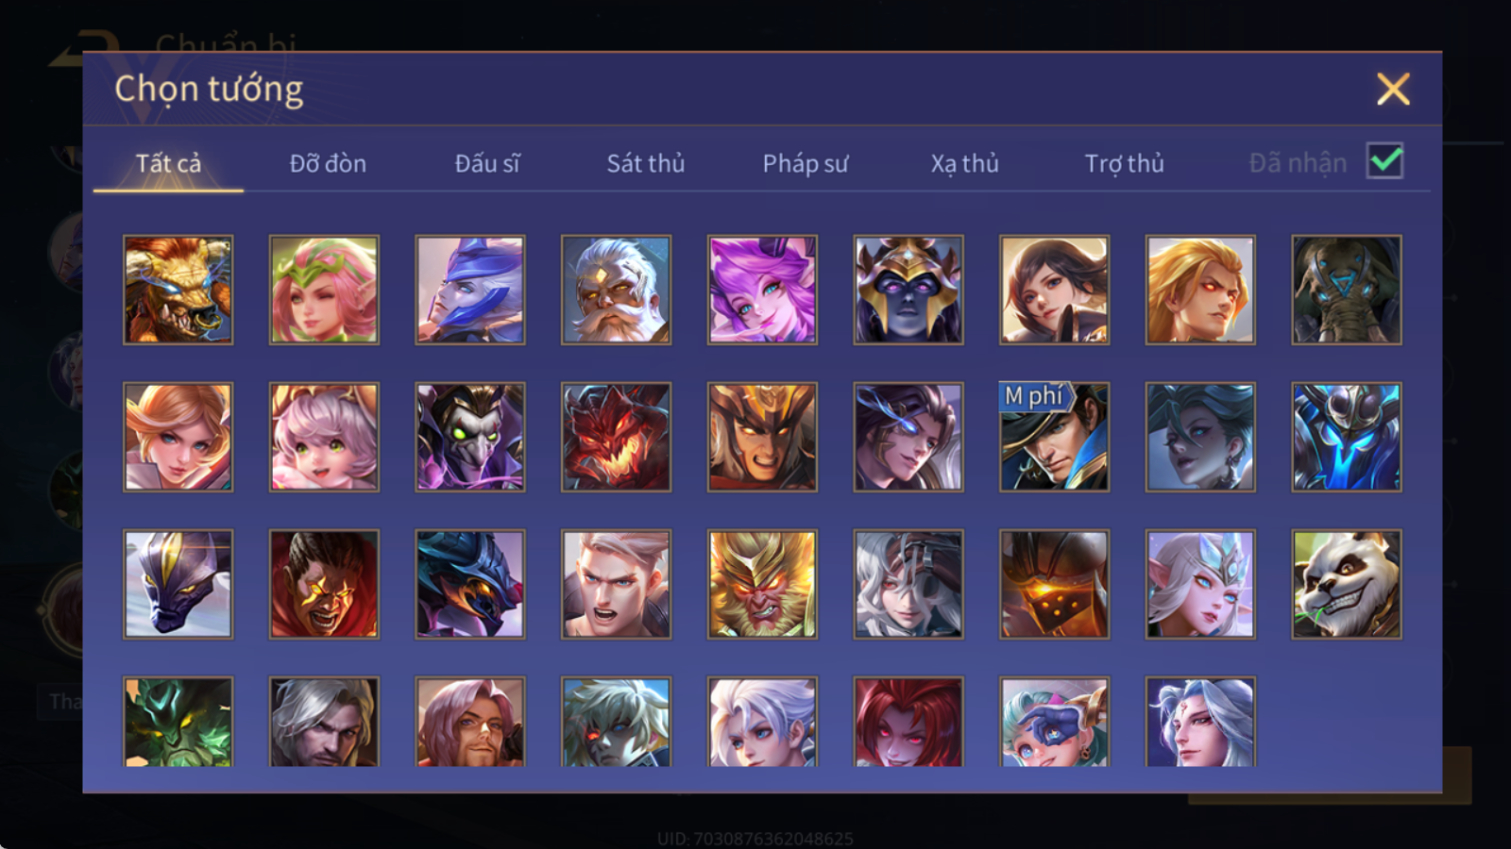Viewport: 1511px width, 849px height.
Task: Show the Pháp sư hero category
Action: tap(805, 163)
